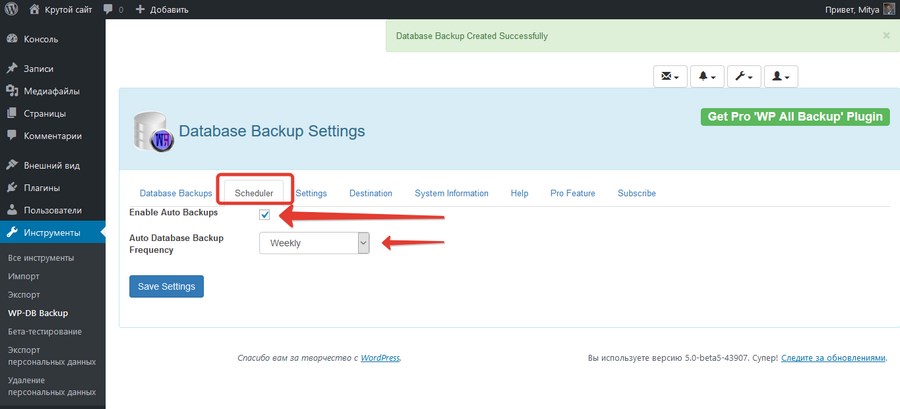Switch to System Information tab
The width and height of the screenshot is (900, 409).
pos(451,193)
